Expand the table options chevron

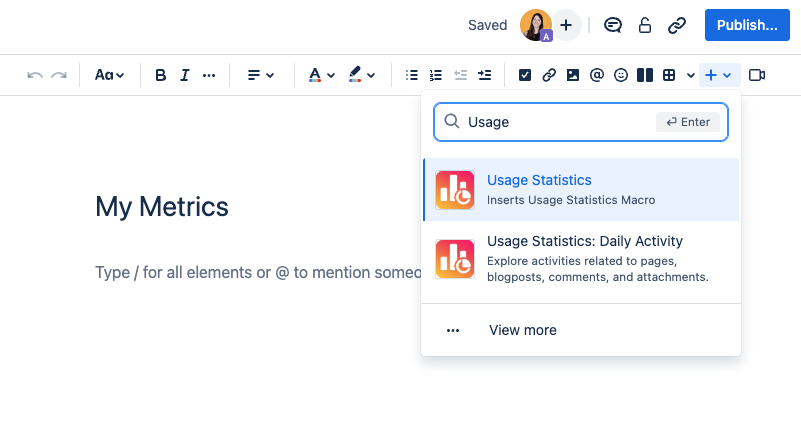(x=690, y=75)
